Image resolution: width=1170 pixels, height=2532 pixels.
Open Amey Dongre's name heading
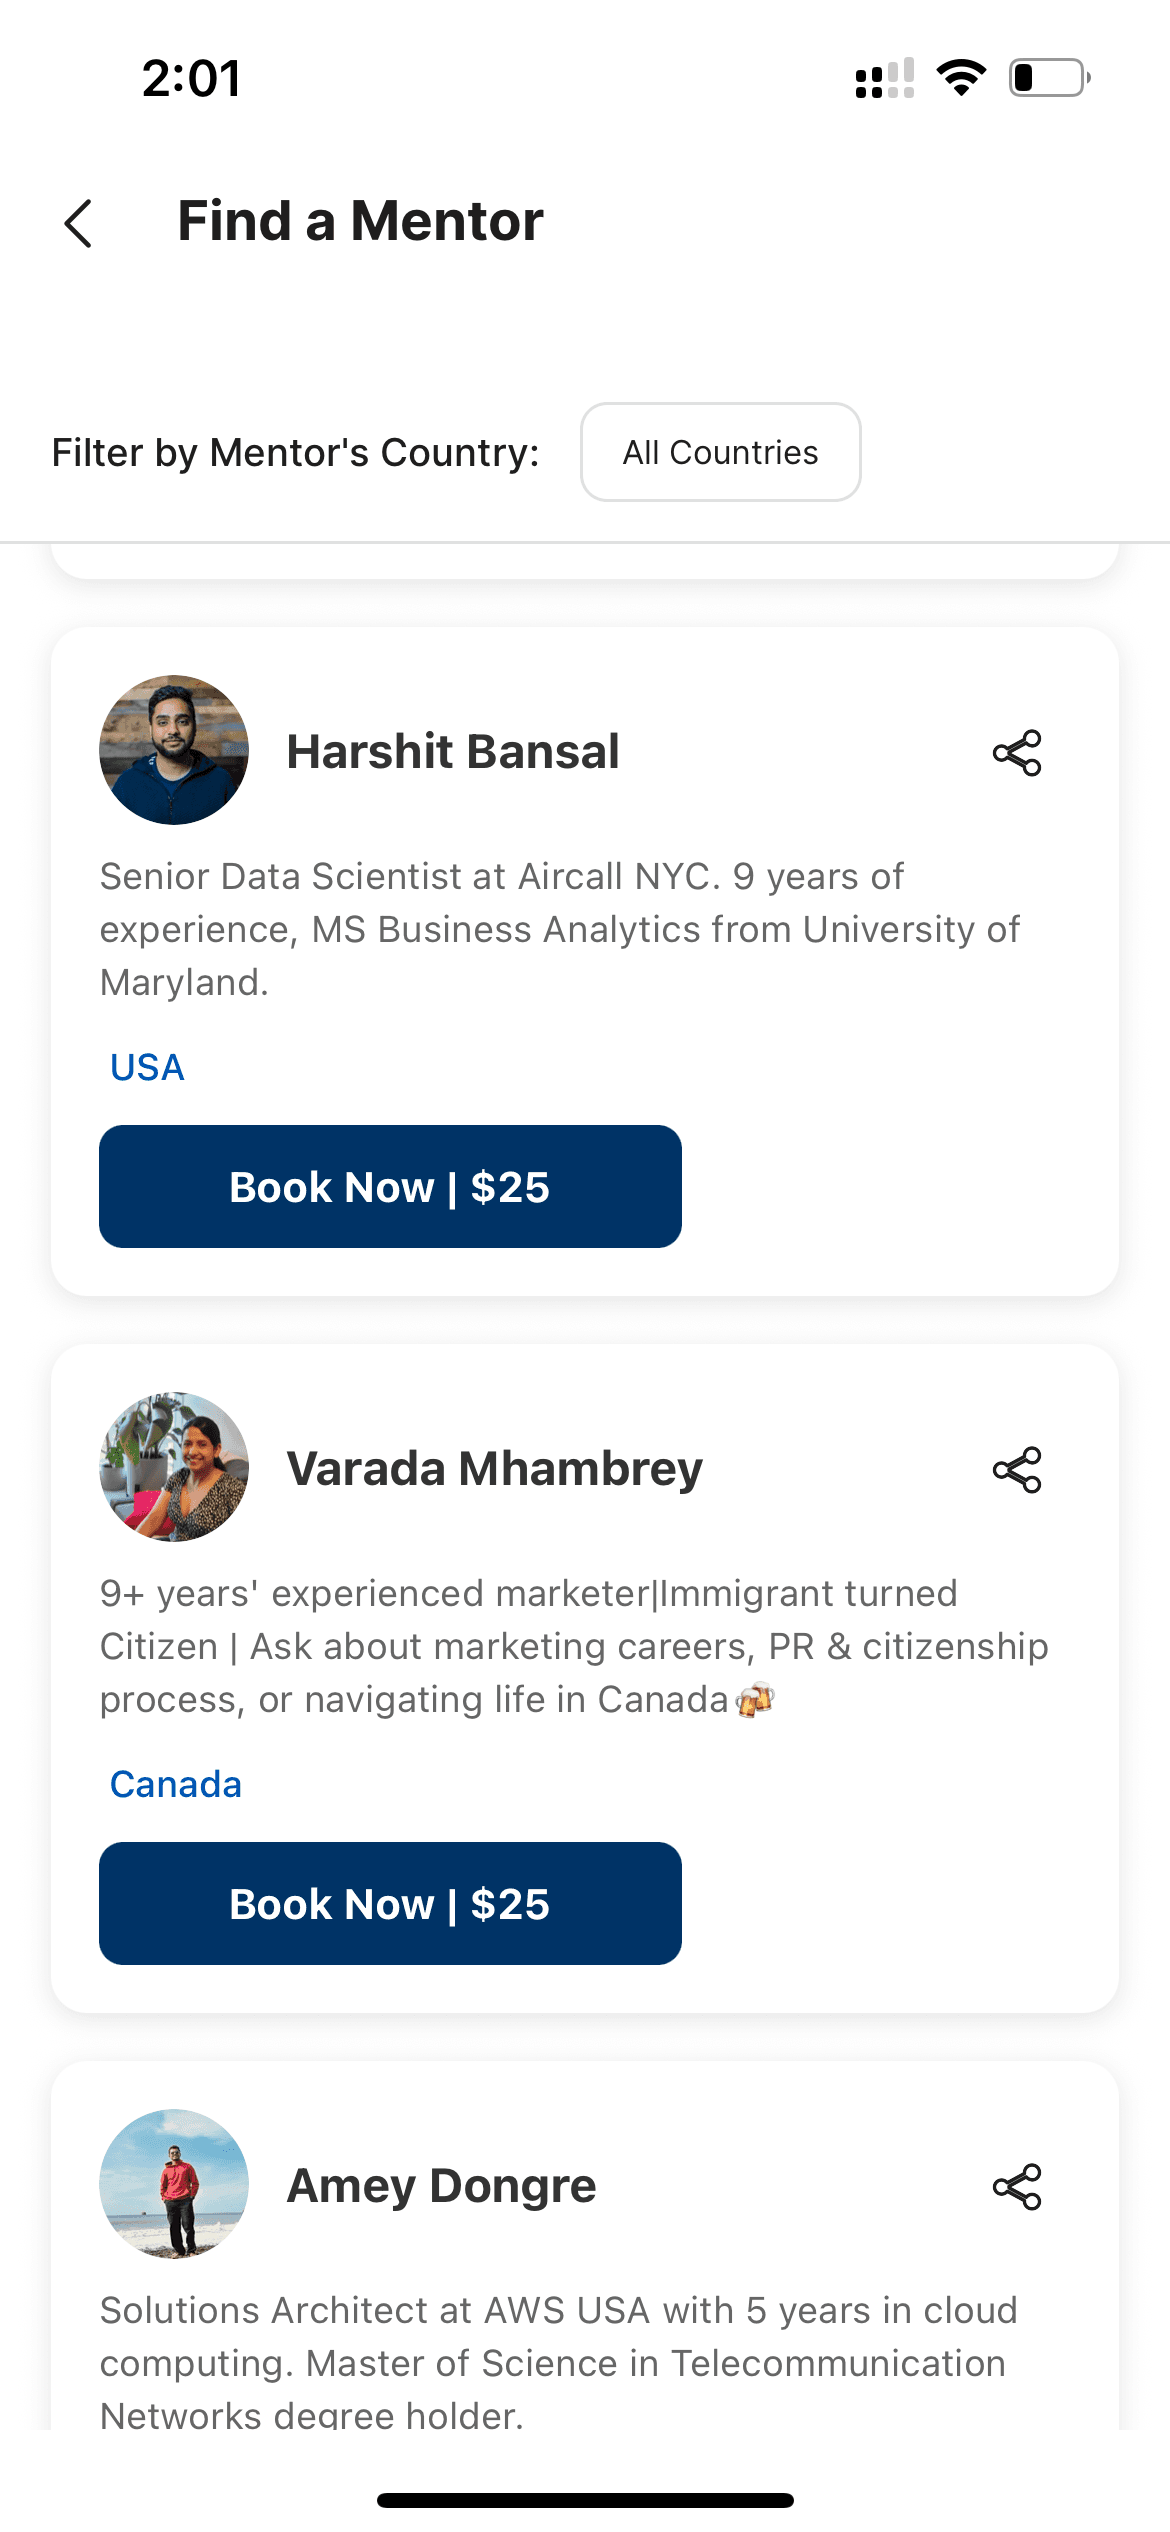[x=441, y=2186]
